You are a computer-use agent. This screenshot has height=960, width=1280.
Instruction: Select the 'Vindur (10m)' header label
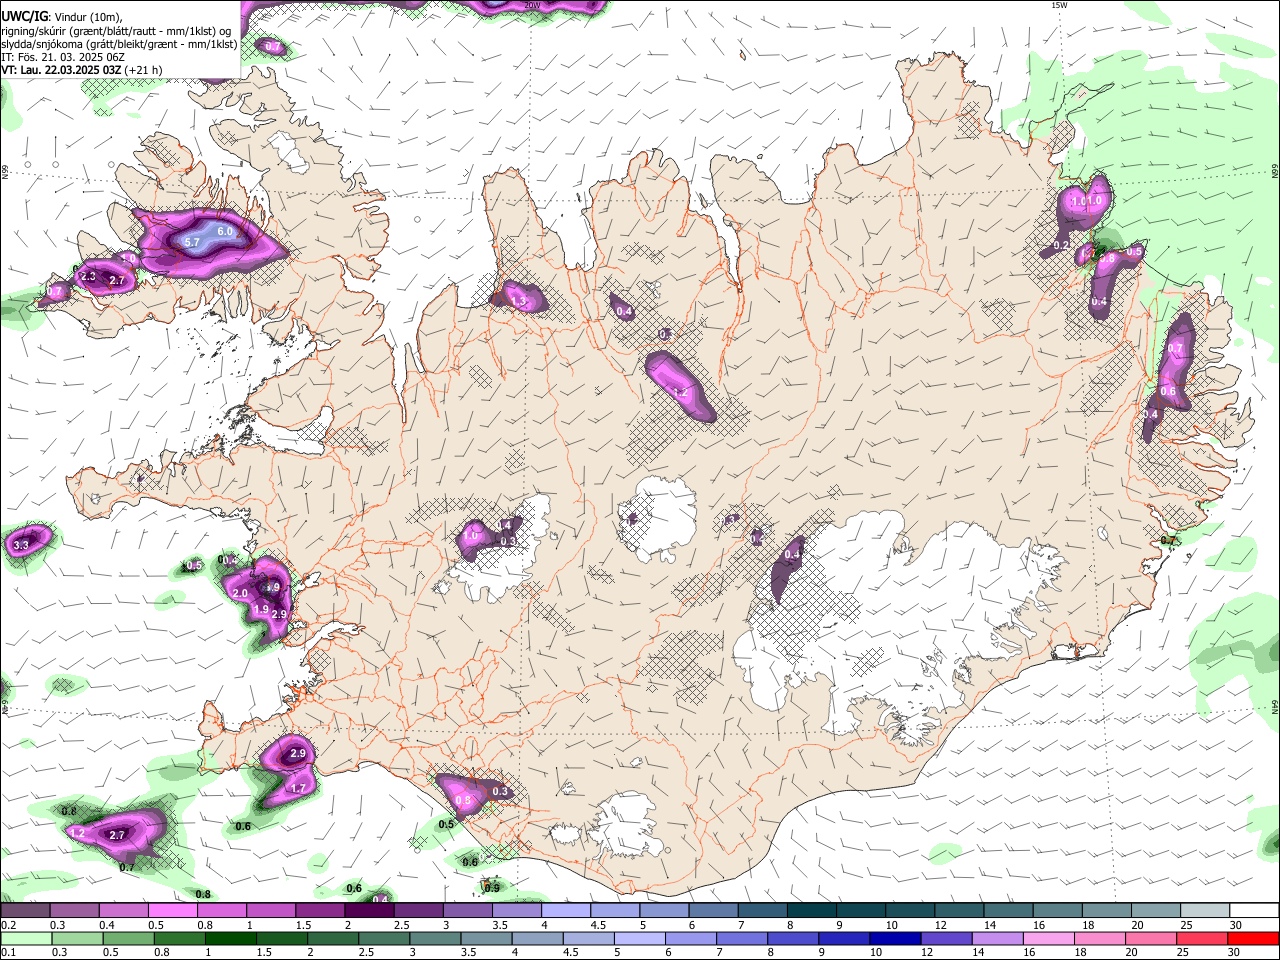pyautogui.click(x=87, y=17)
